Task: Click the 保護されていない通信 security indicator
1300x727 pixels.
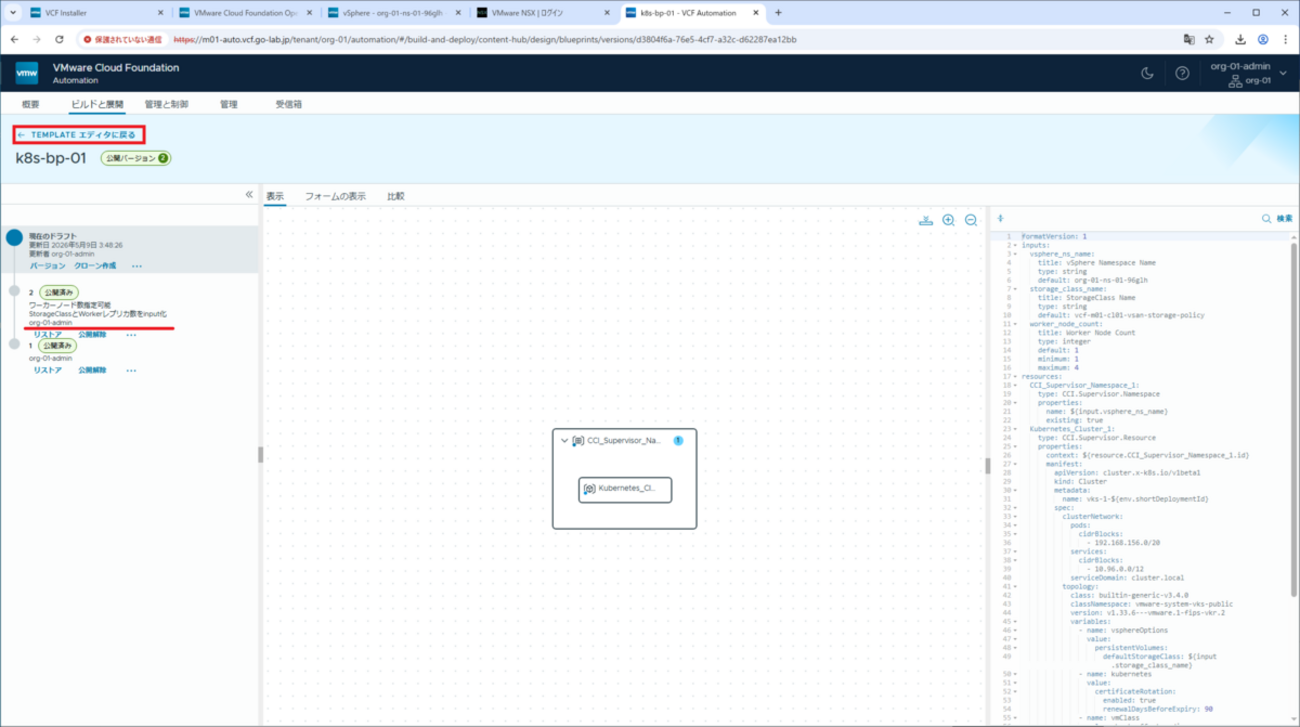Action: 123,40
